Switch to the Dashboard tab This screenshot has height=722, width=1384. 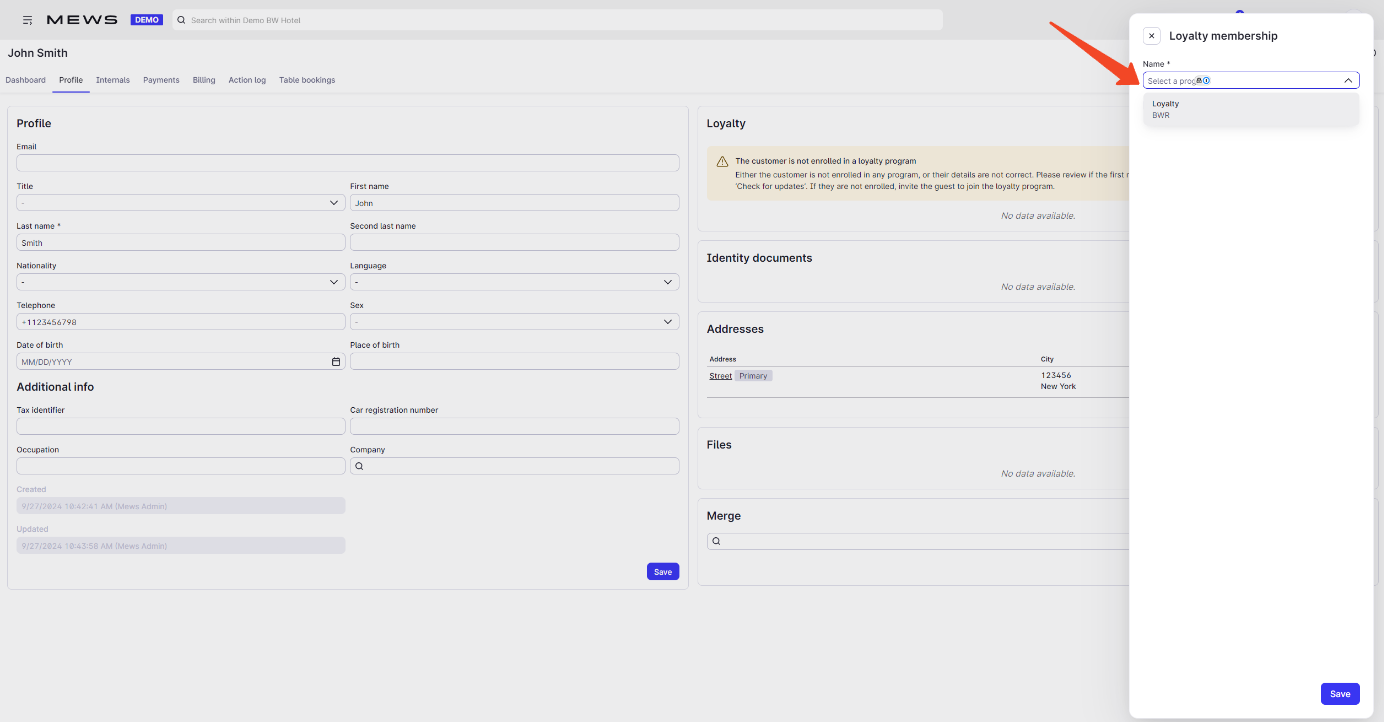tap(23, 80)
